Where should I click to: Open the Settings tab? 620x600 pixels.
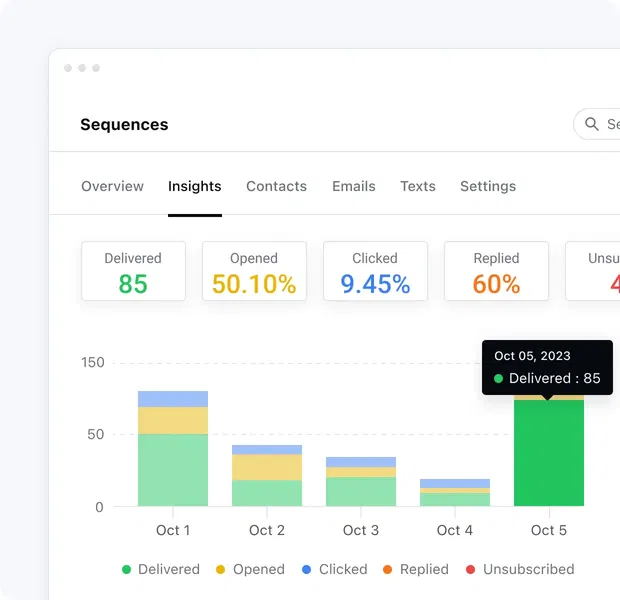488,186
